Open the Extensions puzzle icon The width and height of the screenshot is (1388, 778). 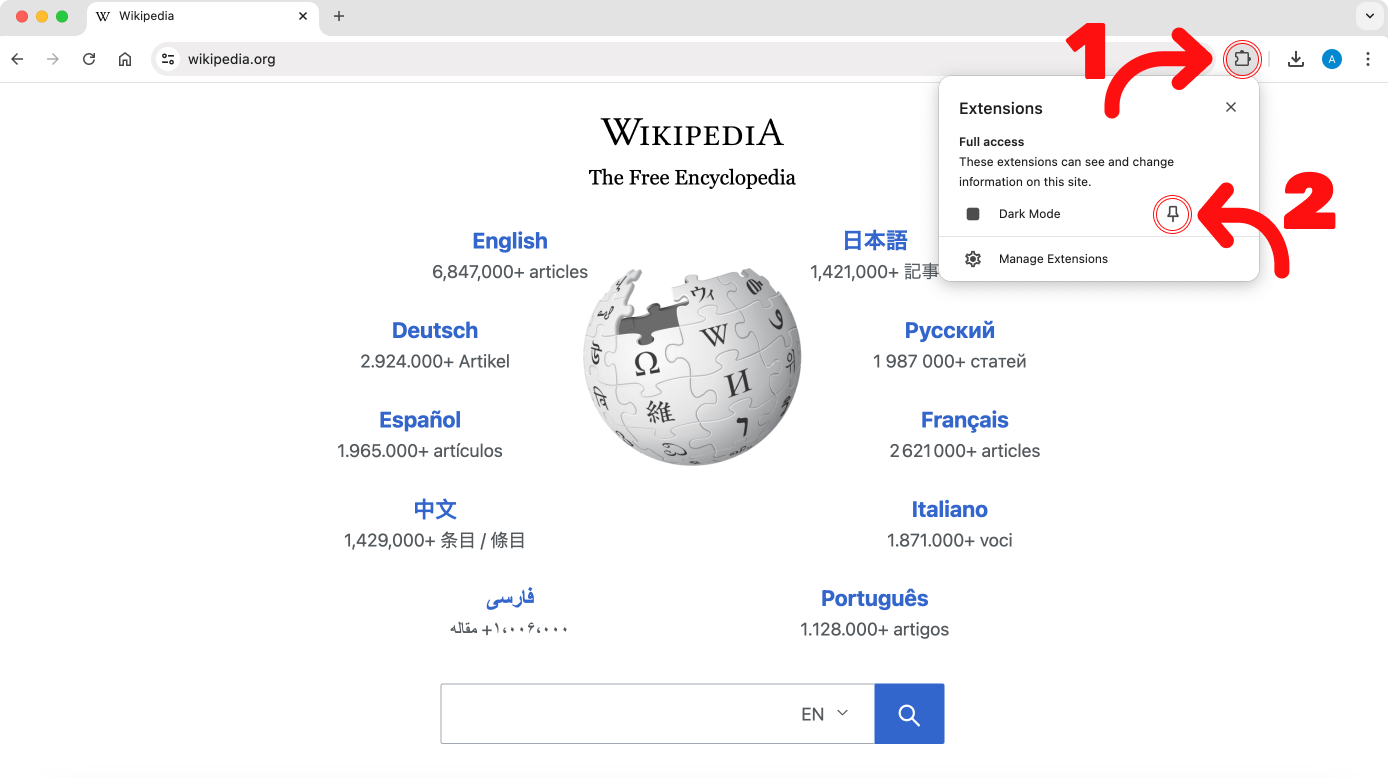tap(1242, 59)
